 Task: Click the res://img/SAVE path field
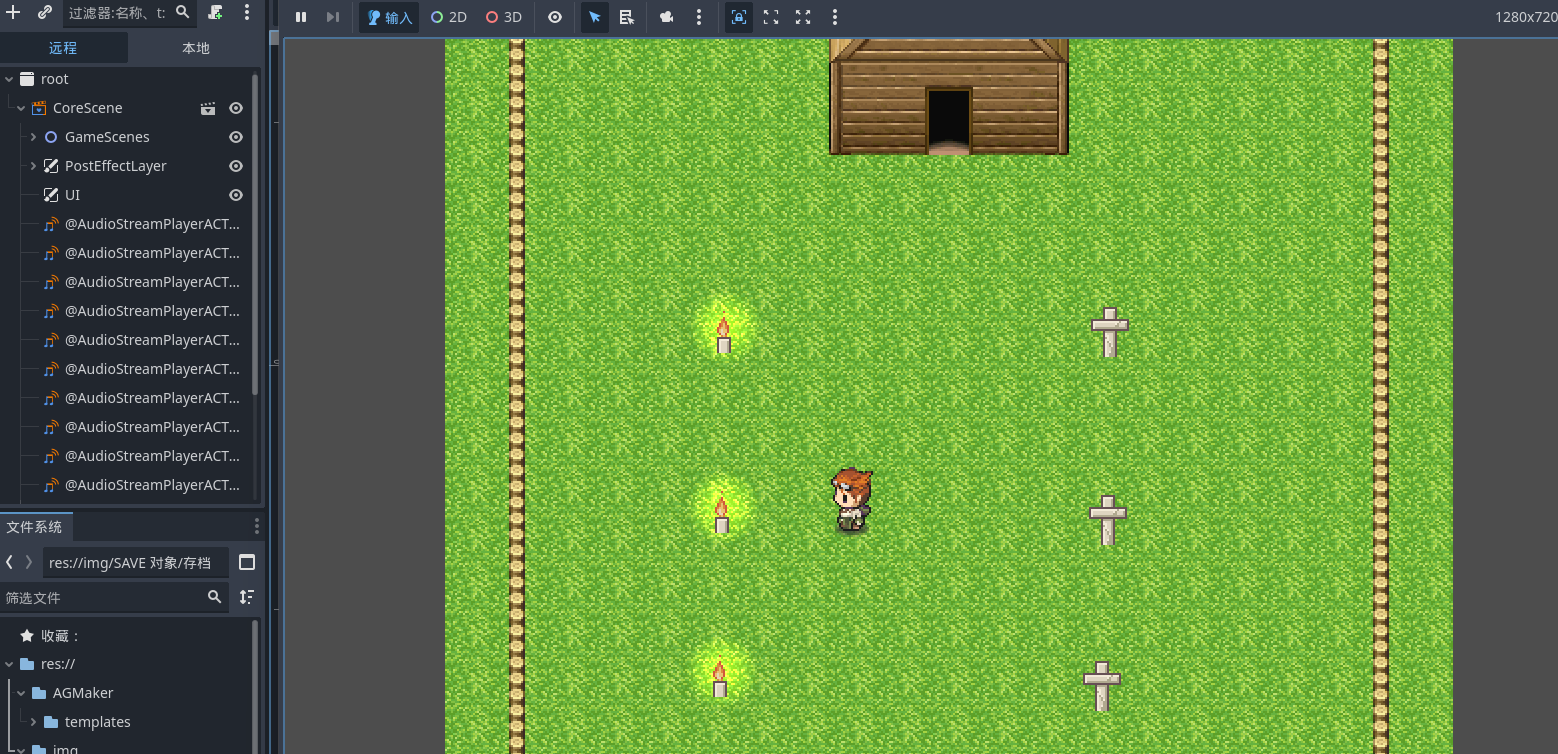point(135,562)
